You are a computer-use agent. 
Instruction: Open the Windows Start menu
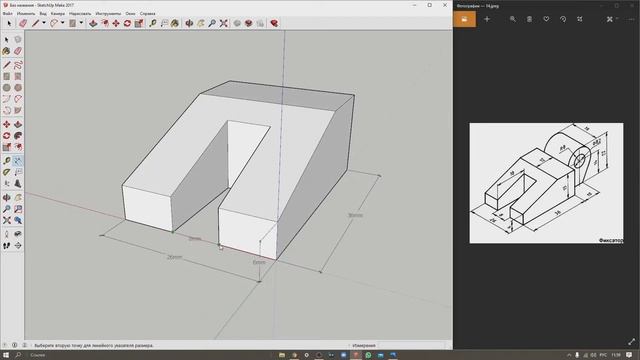(6, 355)
